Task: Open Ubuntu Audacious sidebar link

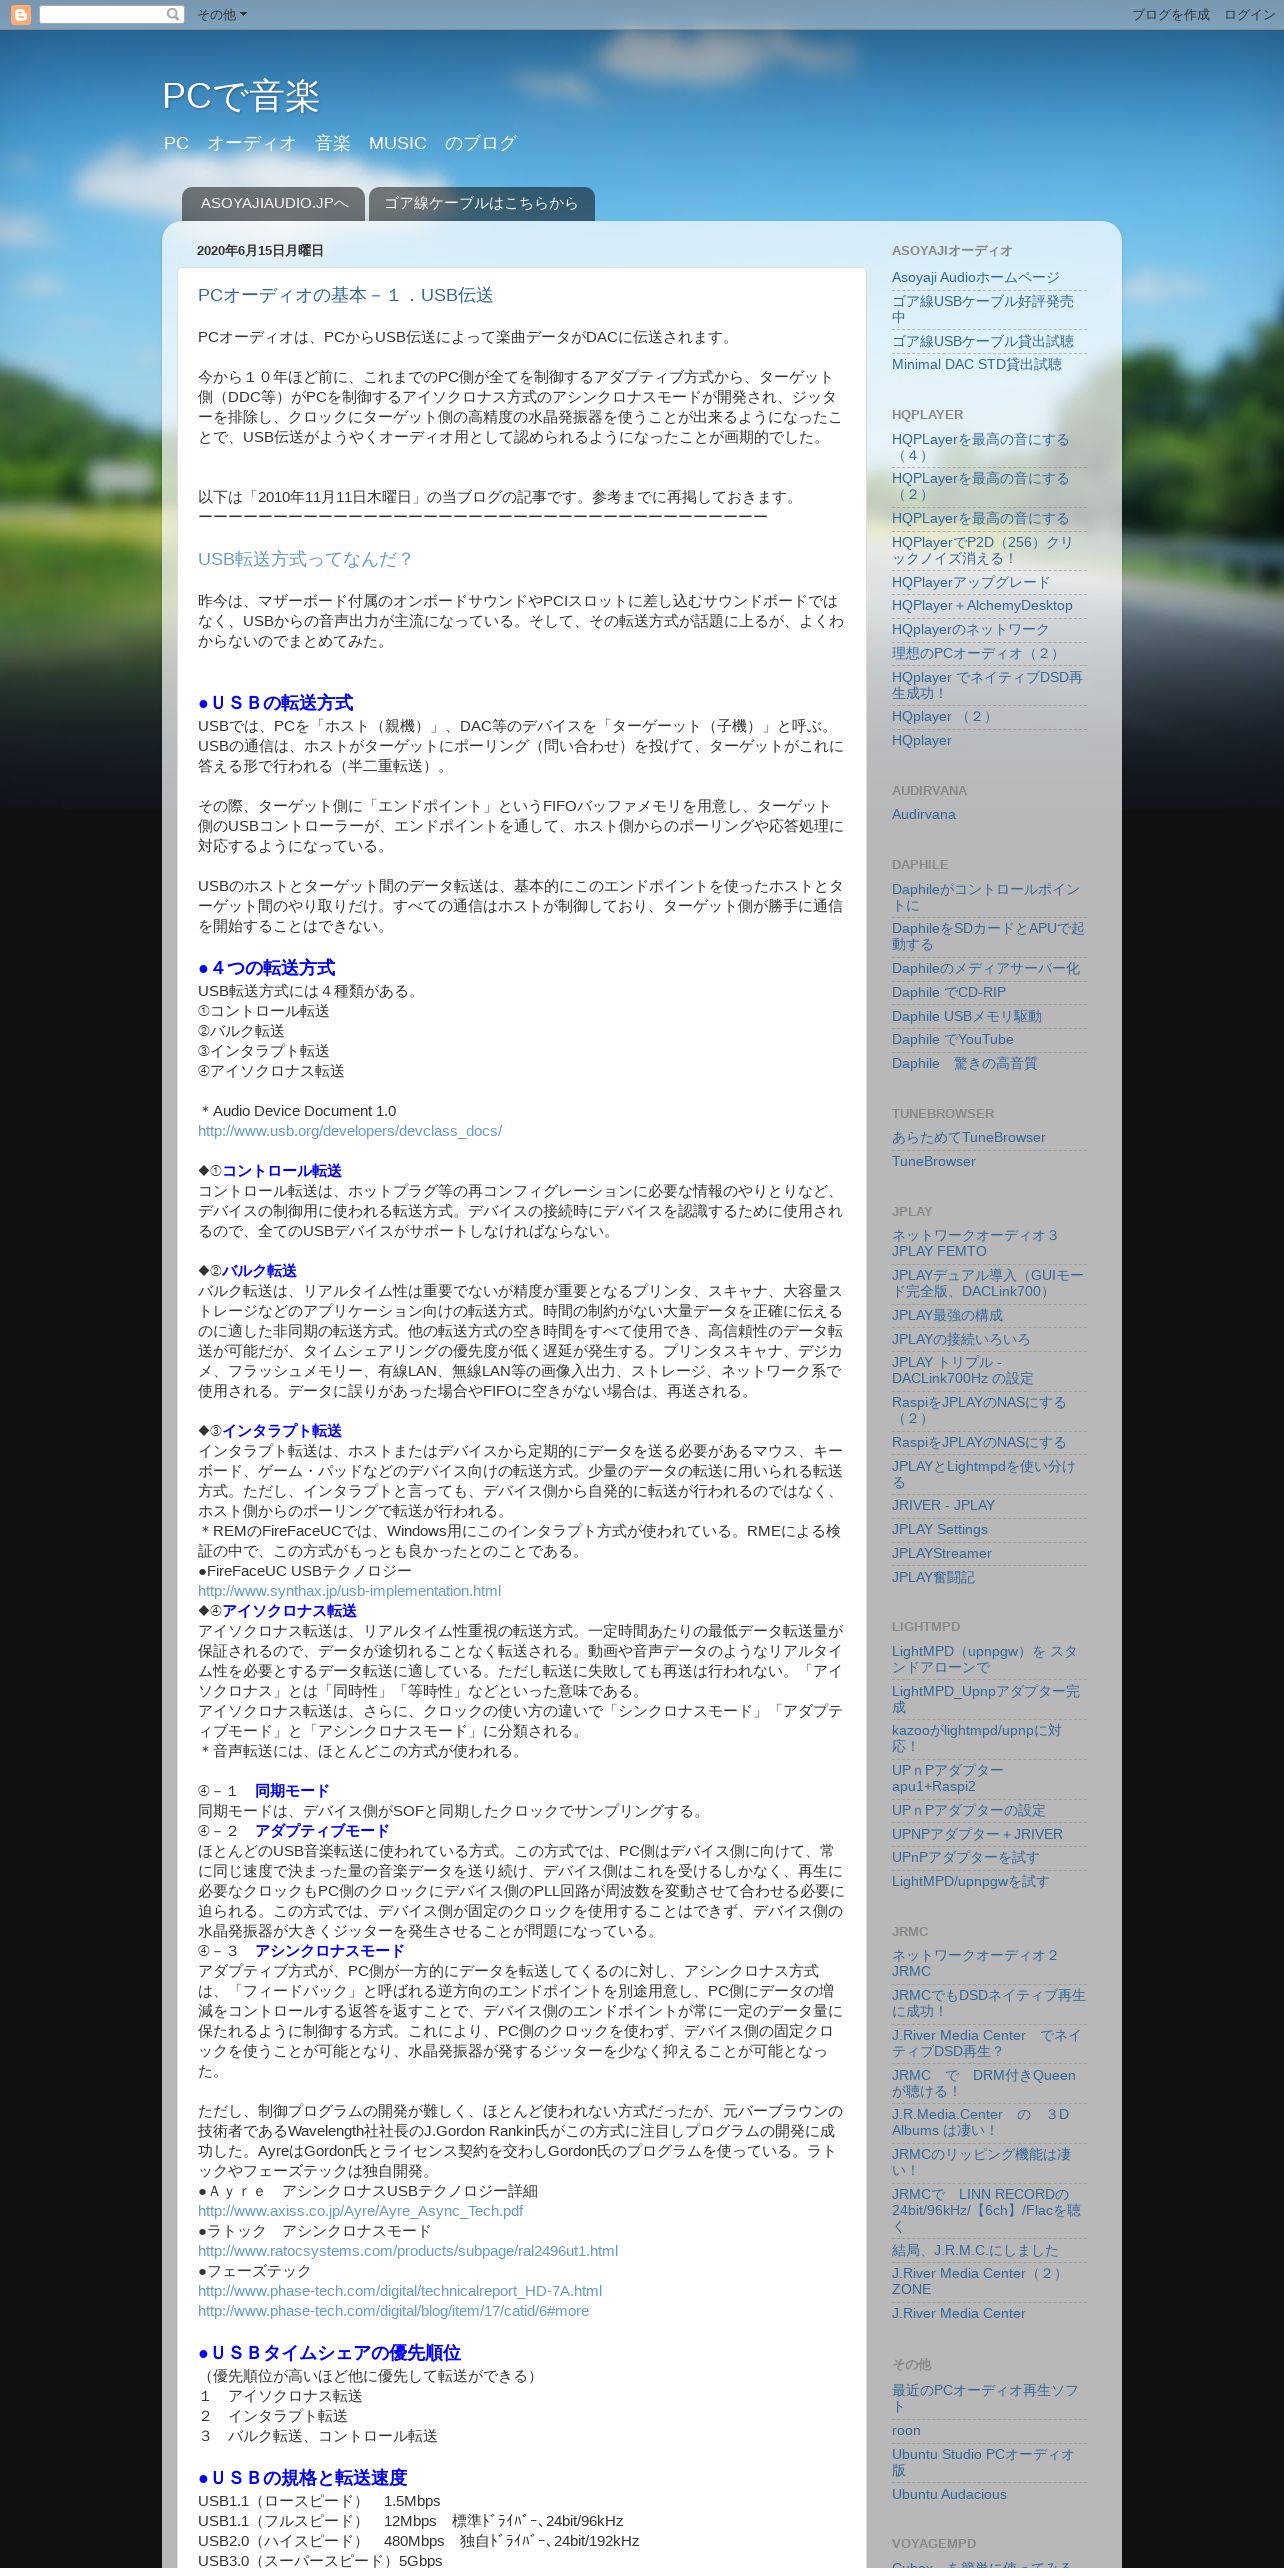Action: click(x=949, y=2494)
